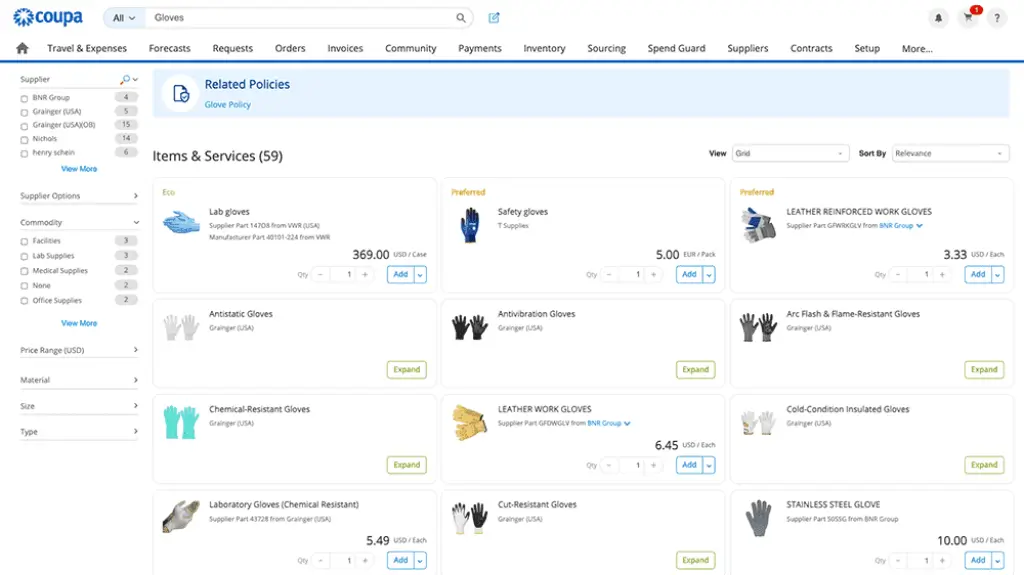Decrease quantity for LEATHER REINFORCED WORK GLOVES
This screenshot has height=575, width=1024.
pos(897,274)
